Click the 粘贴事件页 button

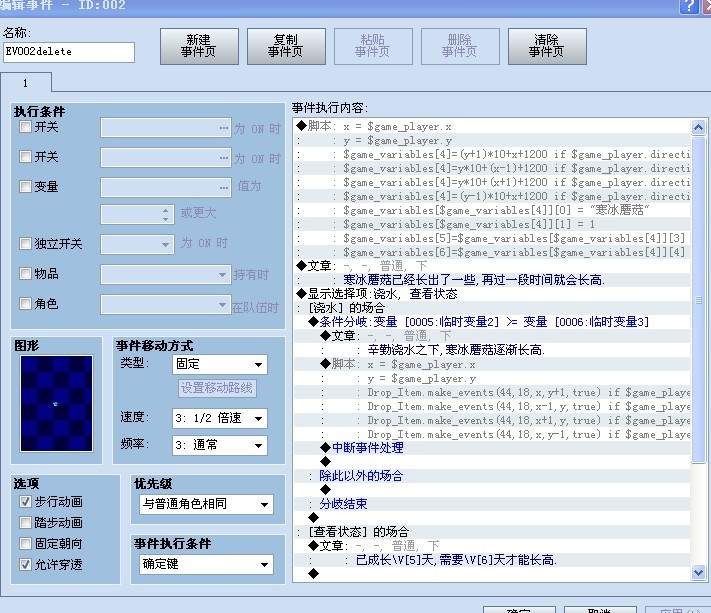373,46
